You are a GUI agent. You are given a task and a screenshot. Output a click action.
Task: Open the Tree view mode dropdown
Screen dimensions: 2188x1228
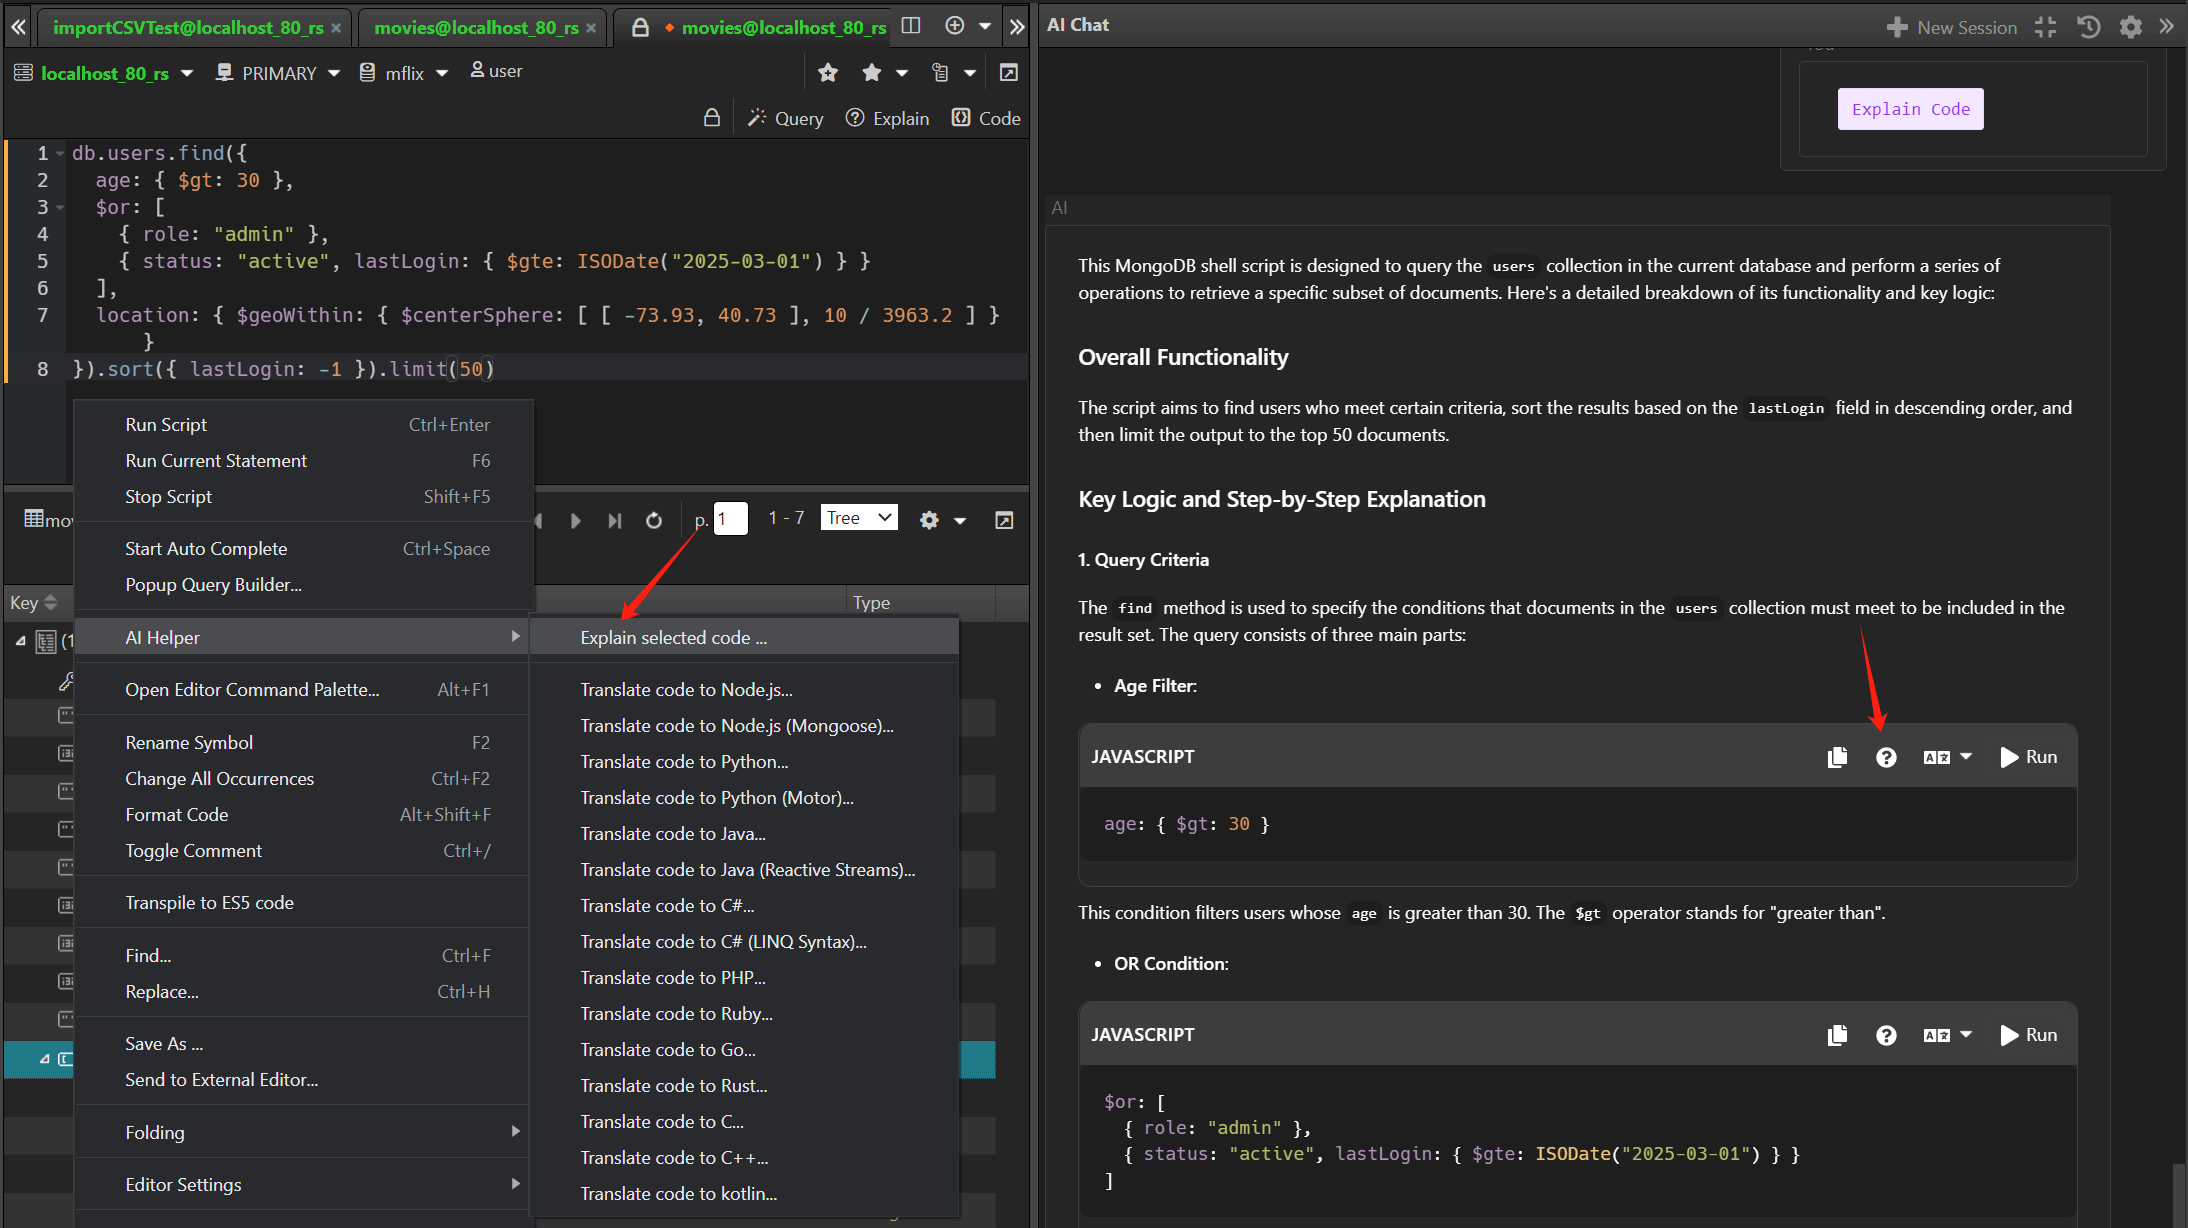[x=859, y=517]
